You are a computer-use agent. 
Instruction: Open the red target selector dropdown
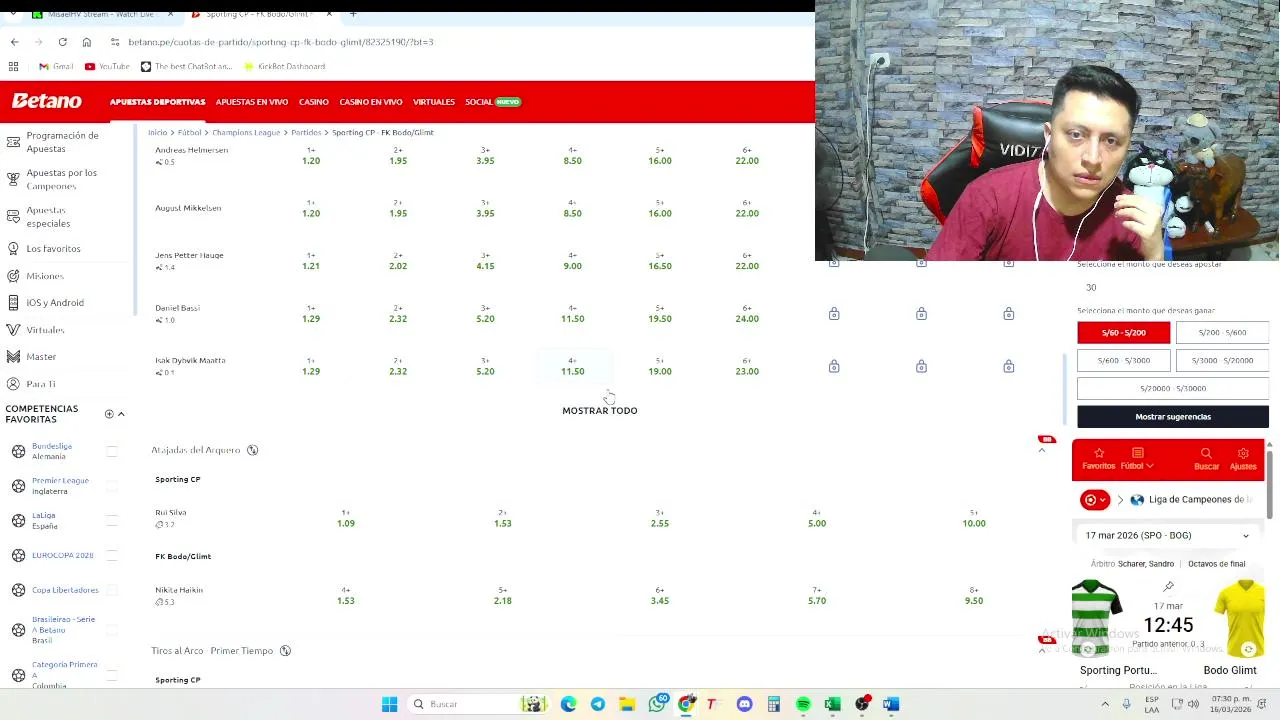coord(1095,500)
